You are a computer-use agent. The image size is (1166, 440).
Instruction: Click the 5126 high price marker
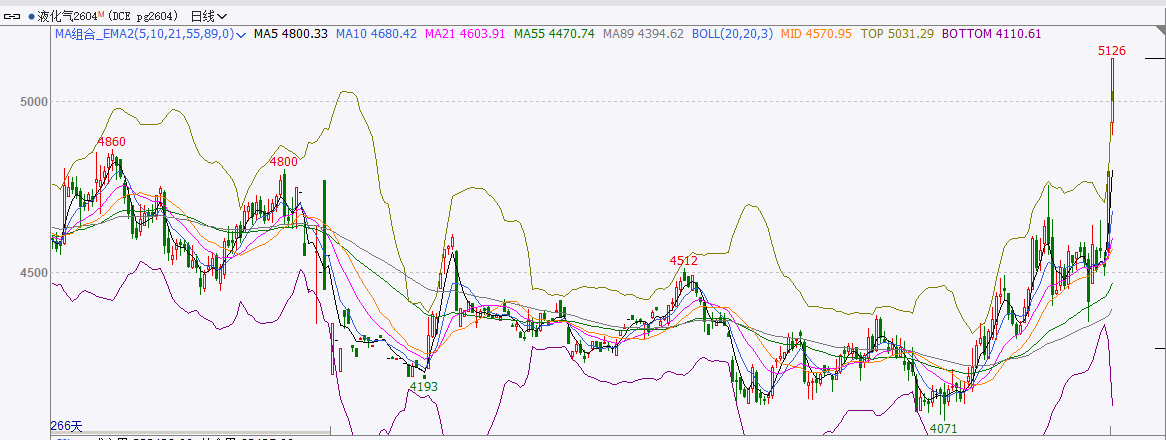[x=1112, y=50]
